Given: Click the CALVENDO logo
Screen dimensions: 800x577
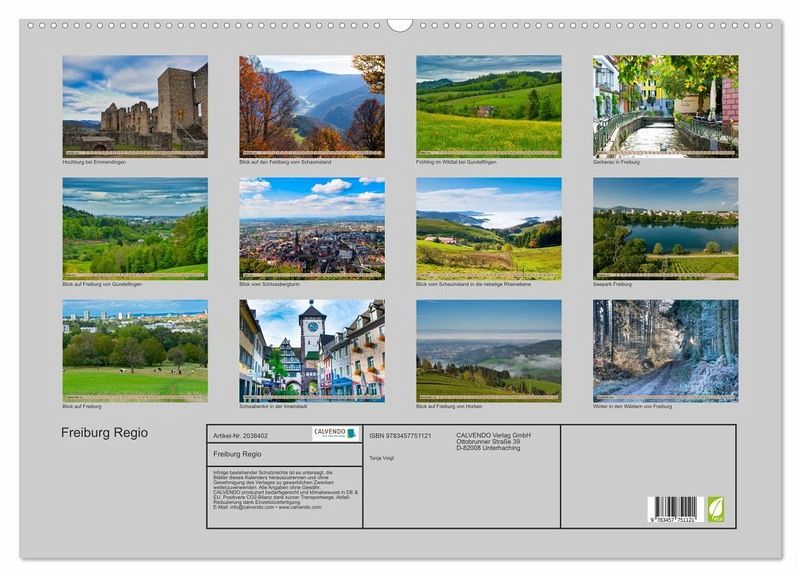Looking at the screenshot, I should tap(335, 434).
